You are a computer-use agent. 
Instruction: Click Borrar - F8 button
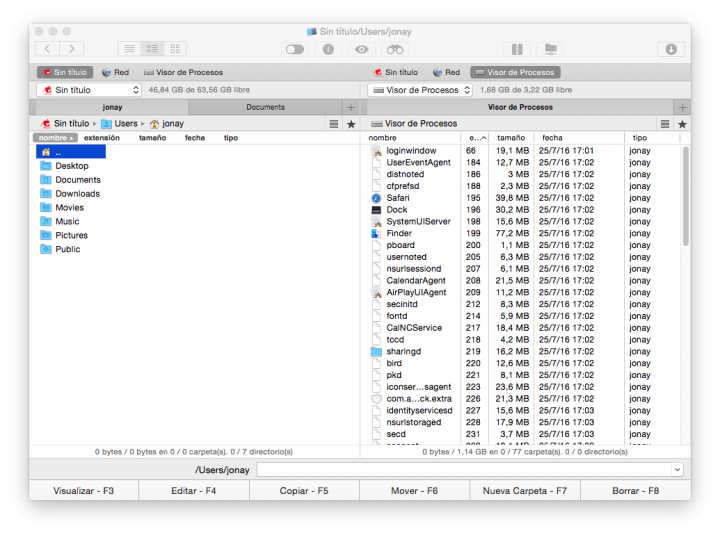(636, 490)
